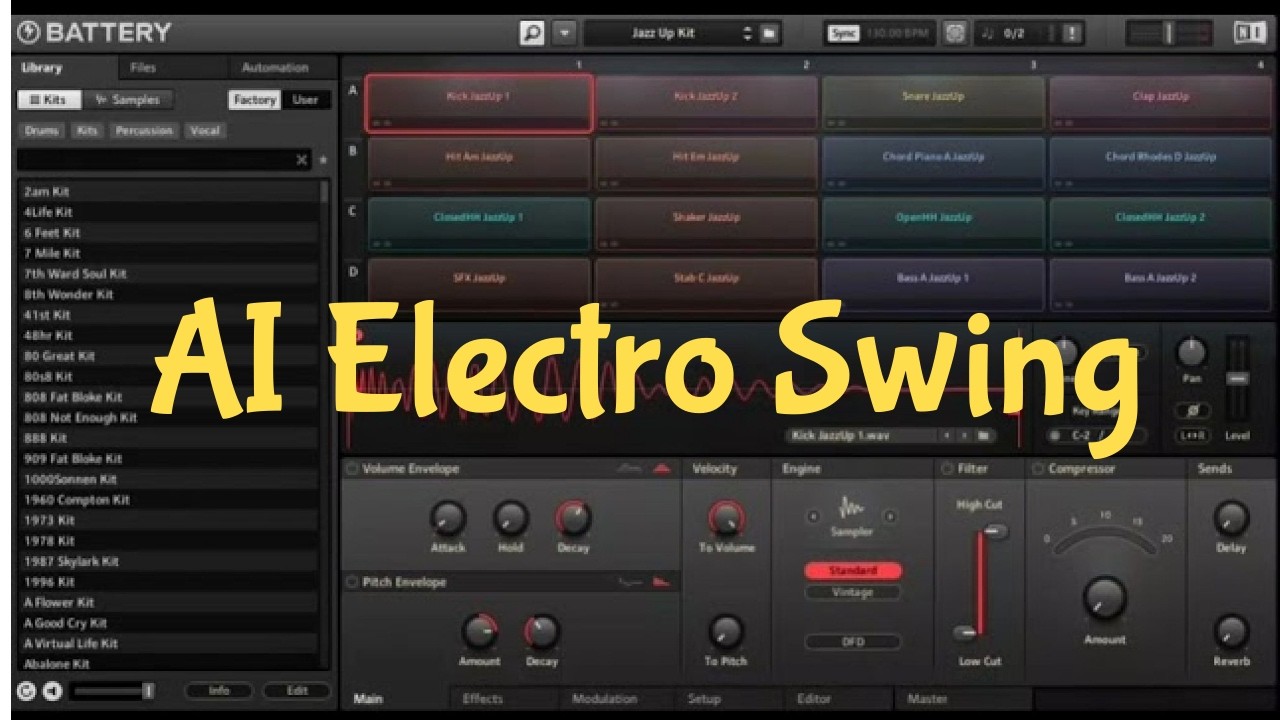Select A Good Cry Kit
This screenshot has width=1280, height=720.
click(x=168, y=623)
